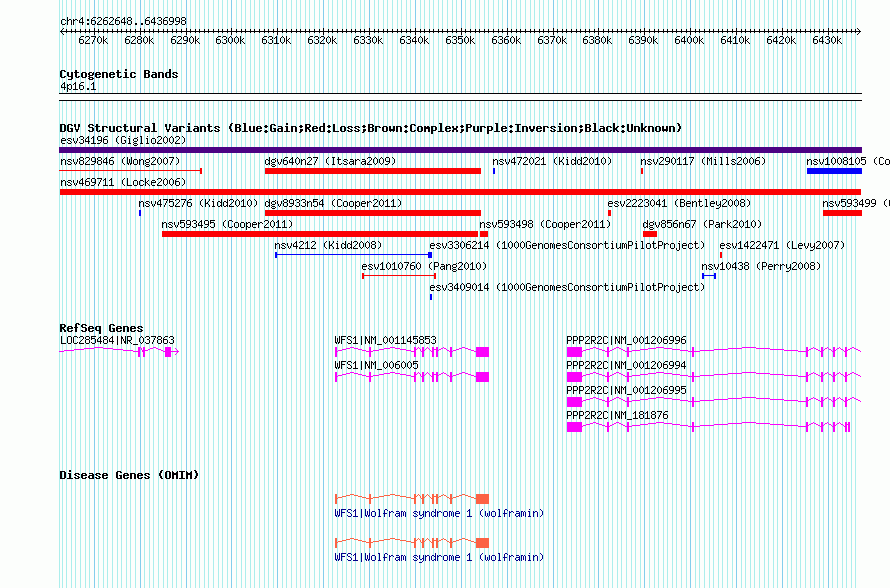The image size is (890, 588).
Task: Click the chr4:6262648..6436998 coordinate label
Action: tap(123, 21)
